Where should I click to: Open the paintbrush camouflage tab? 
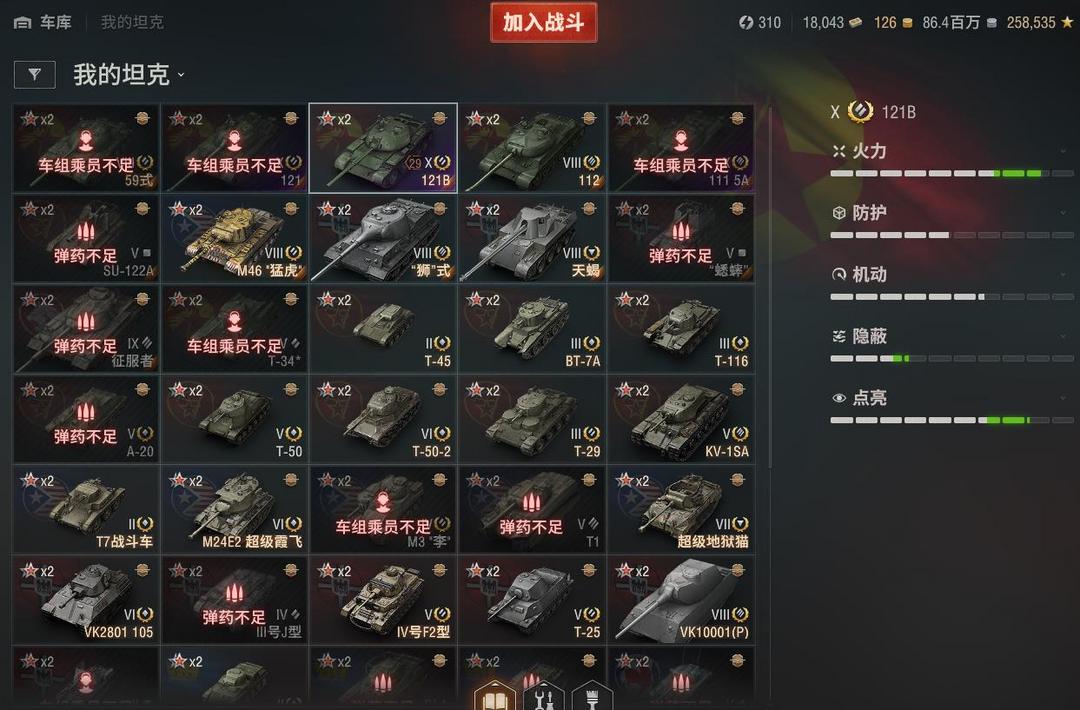click(x=592, y=696)
